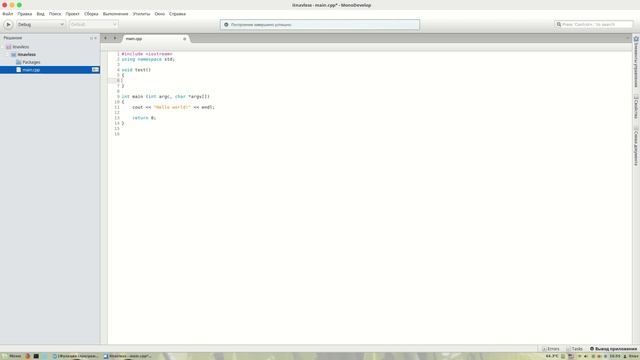Open the Выполнение menu
The height and width of the screenshot is (360, 640).
click(116, 14)
